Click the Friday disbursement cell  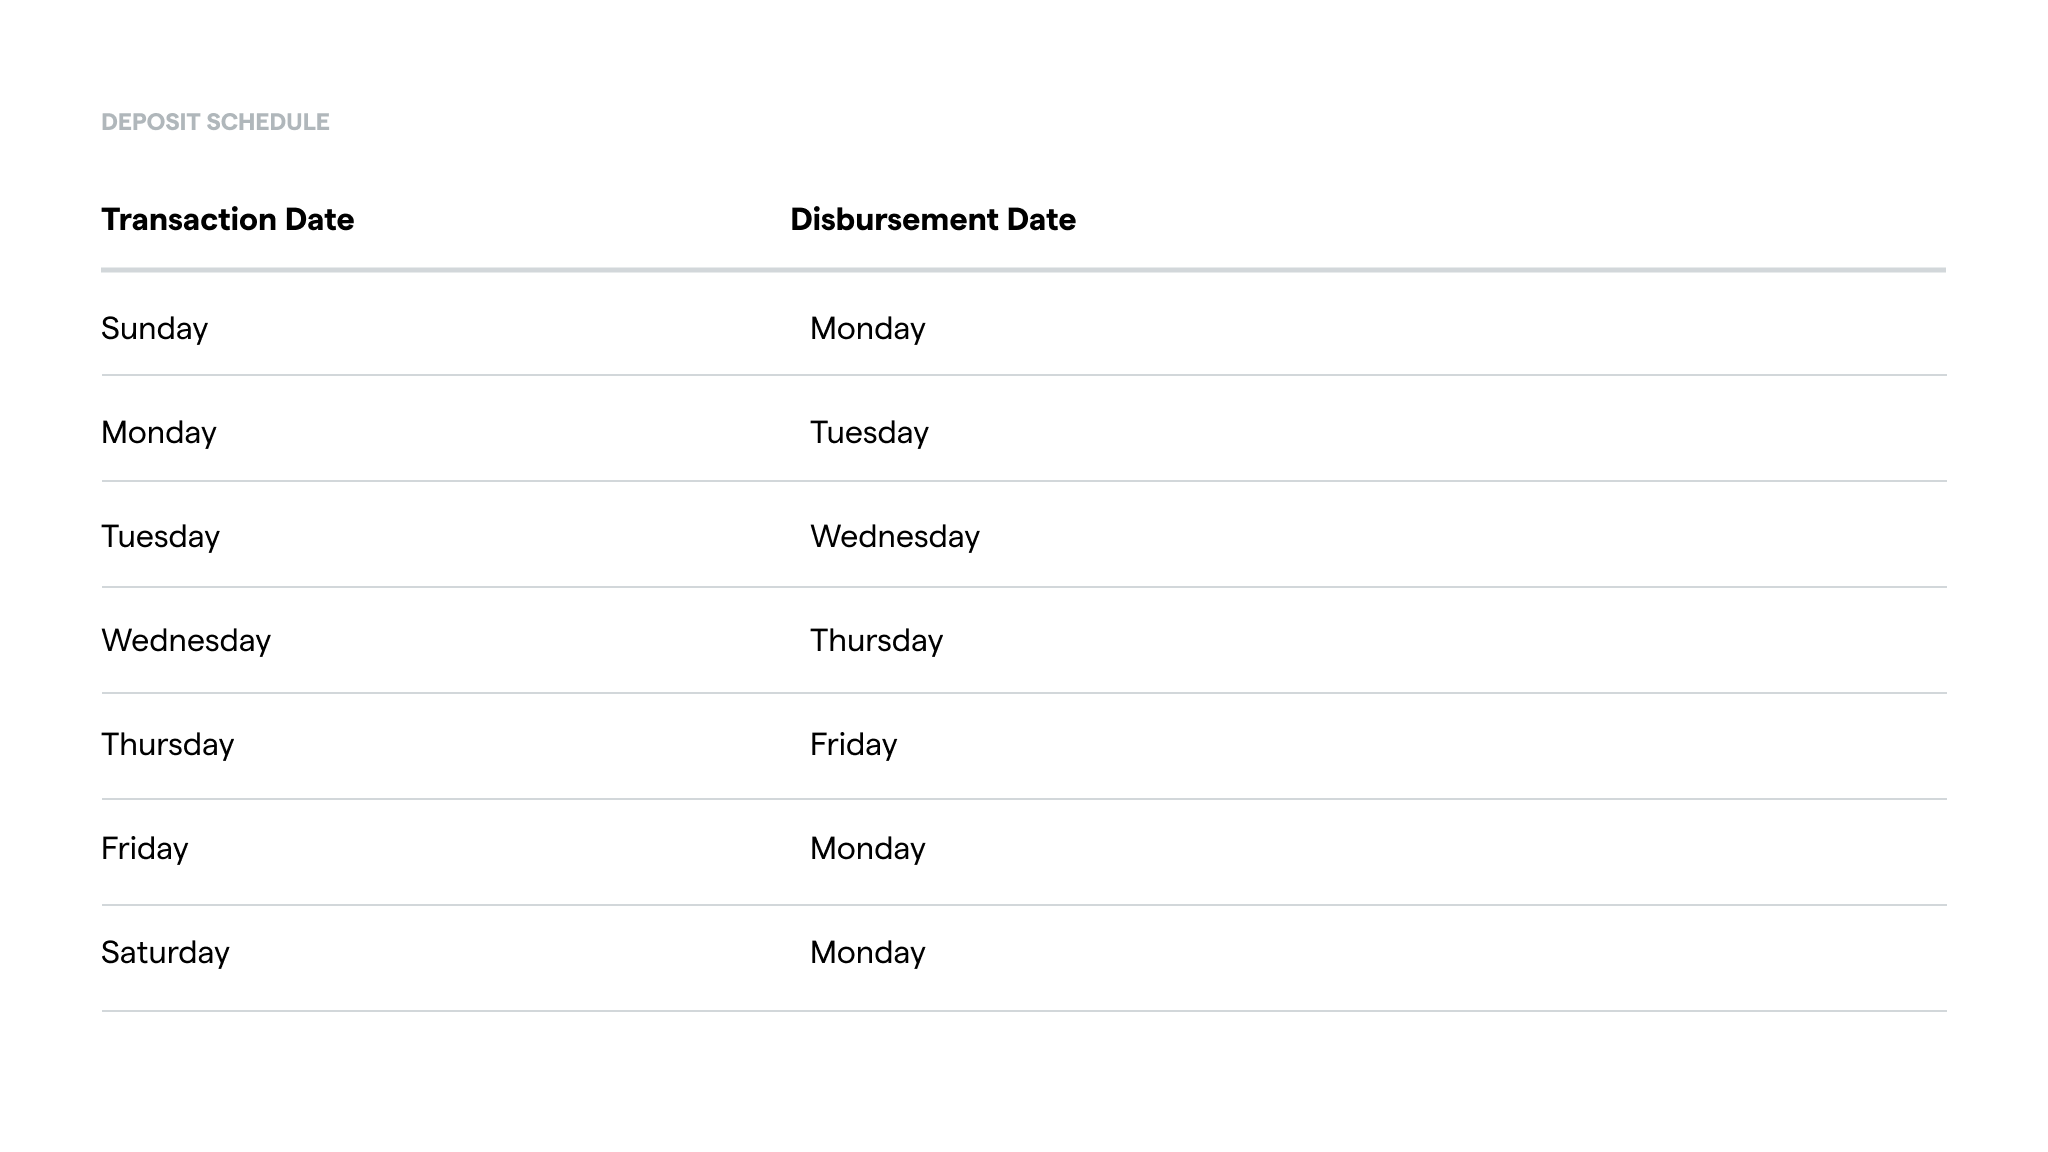[x=853, y=745]
